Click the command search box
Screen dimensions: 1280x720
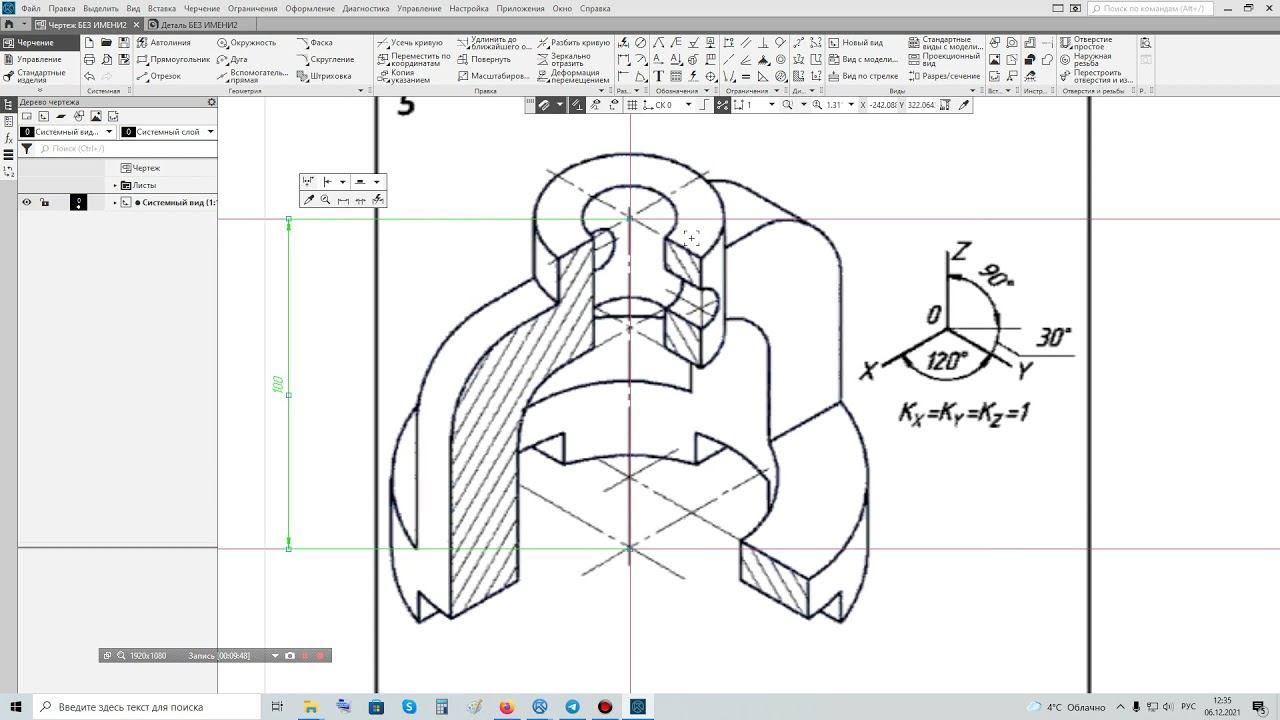[1150, 8]
